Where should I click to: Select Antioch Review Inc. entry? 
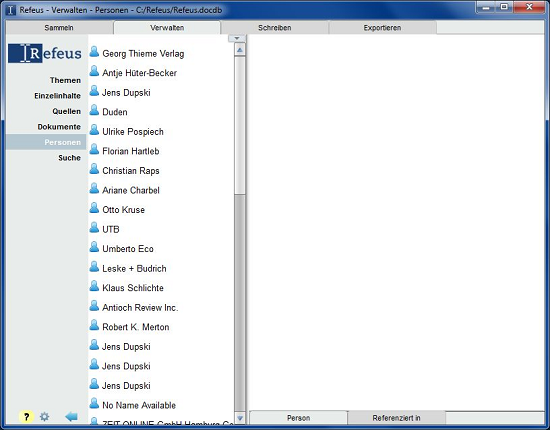140,308
